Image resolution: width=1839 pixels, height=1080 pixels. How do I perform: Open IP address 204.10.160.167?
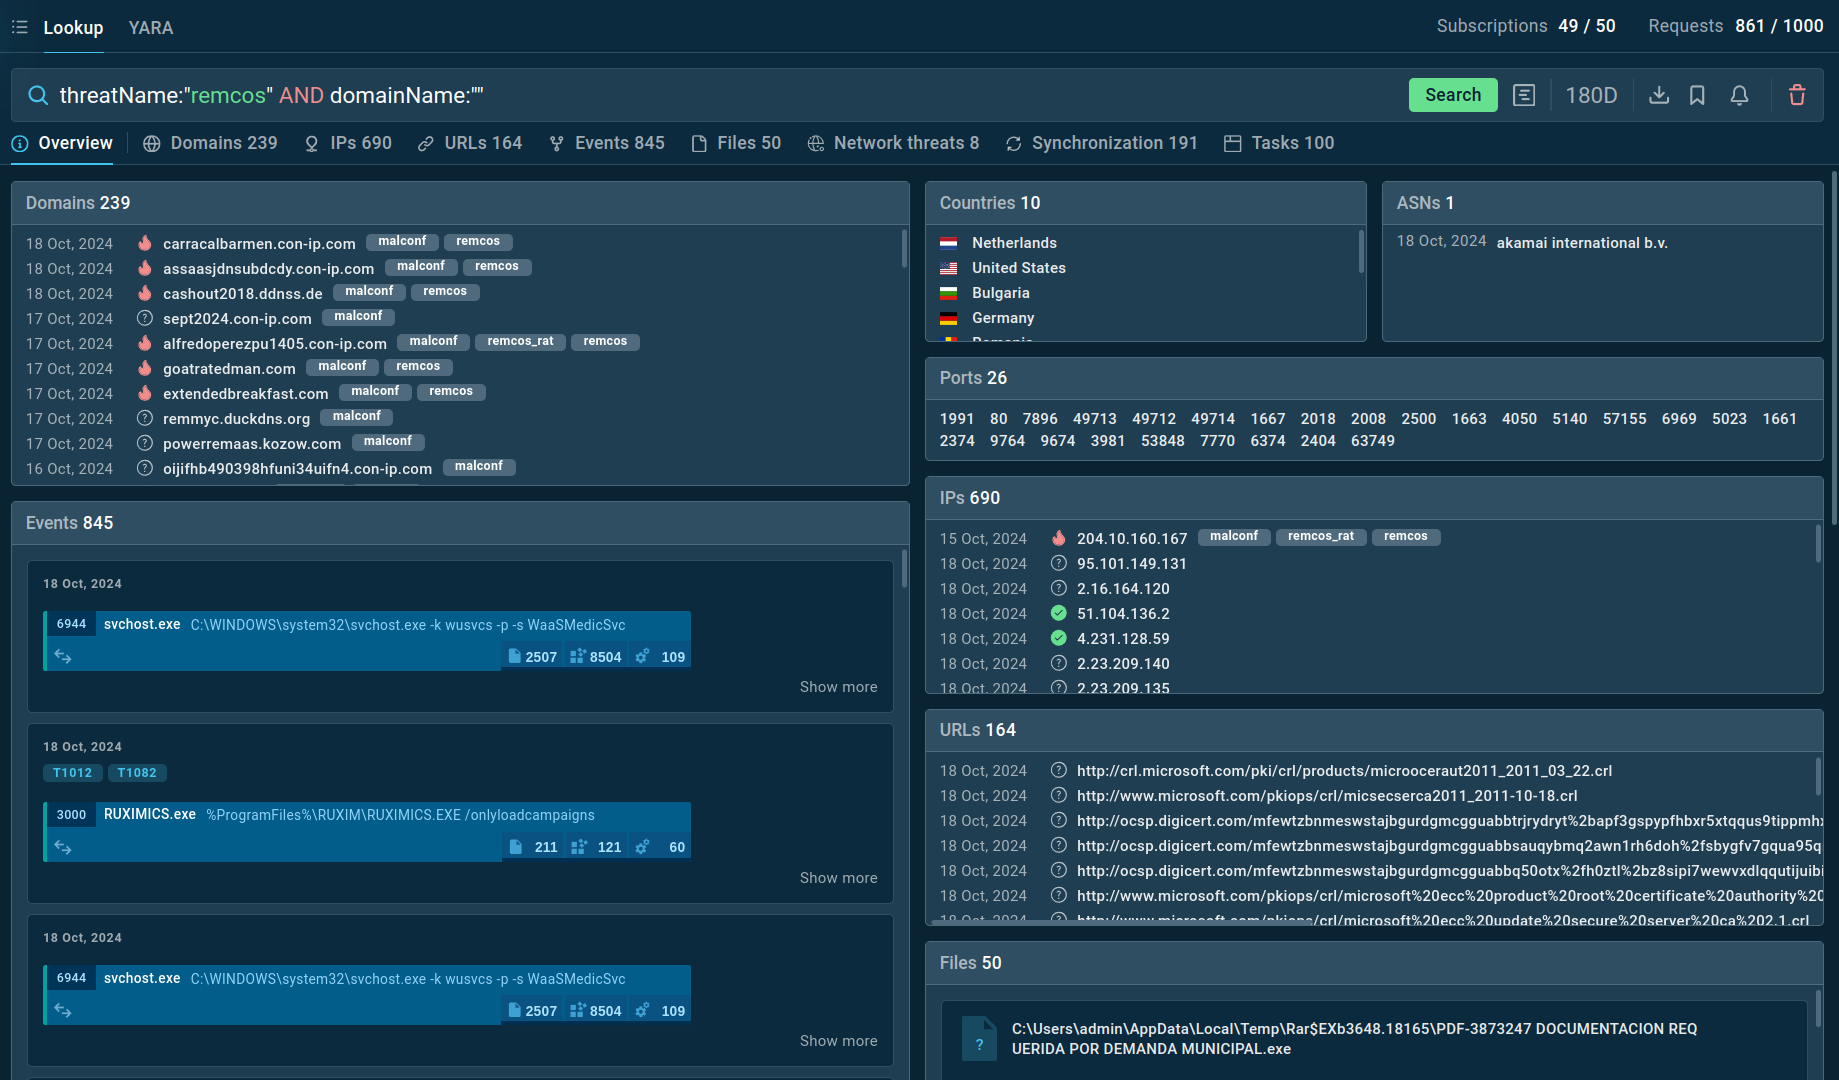click(1132, 539)
